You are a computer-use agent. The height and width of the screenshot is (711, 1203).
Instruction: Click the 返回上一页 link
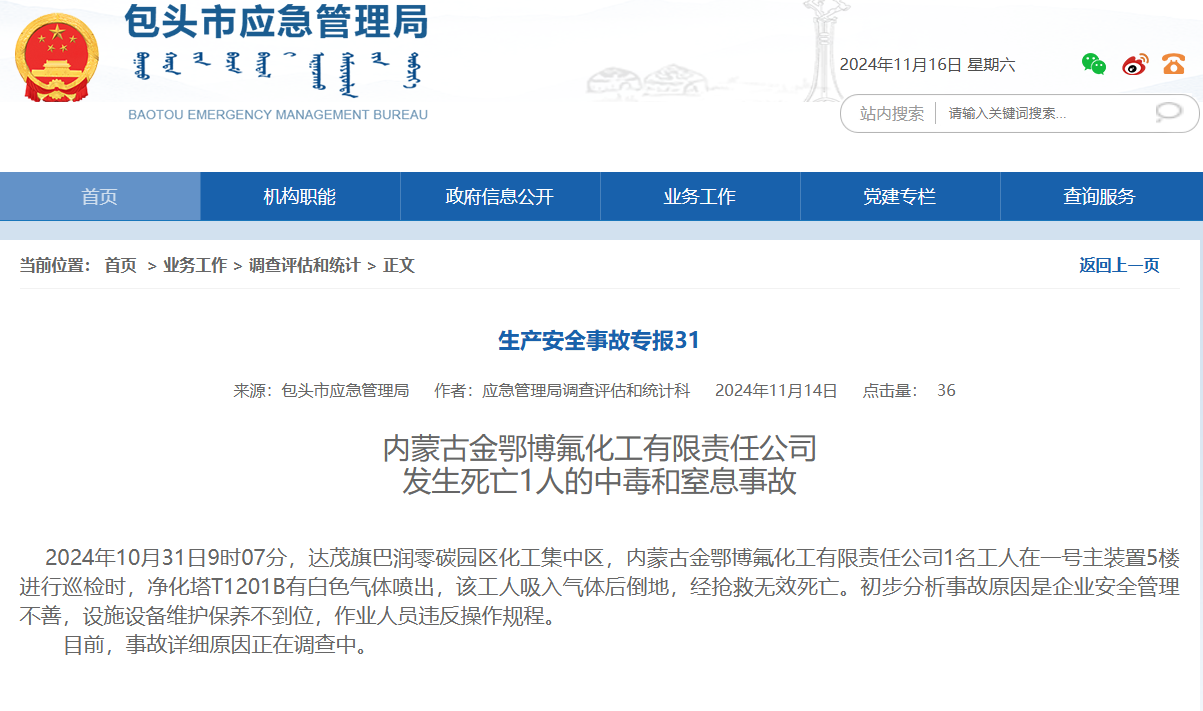coord(1119,265)
